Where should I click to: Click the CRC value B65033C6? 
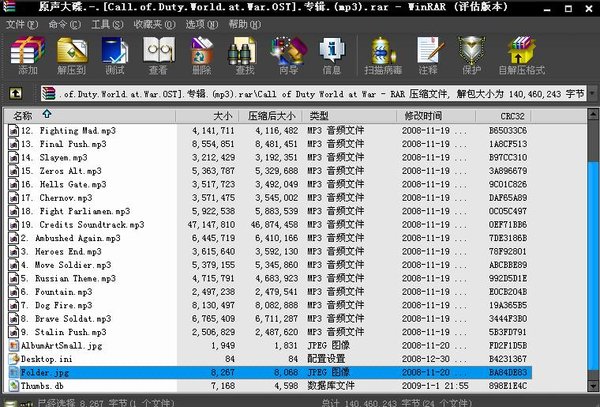point(508,131)
